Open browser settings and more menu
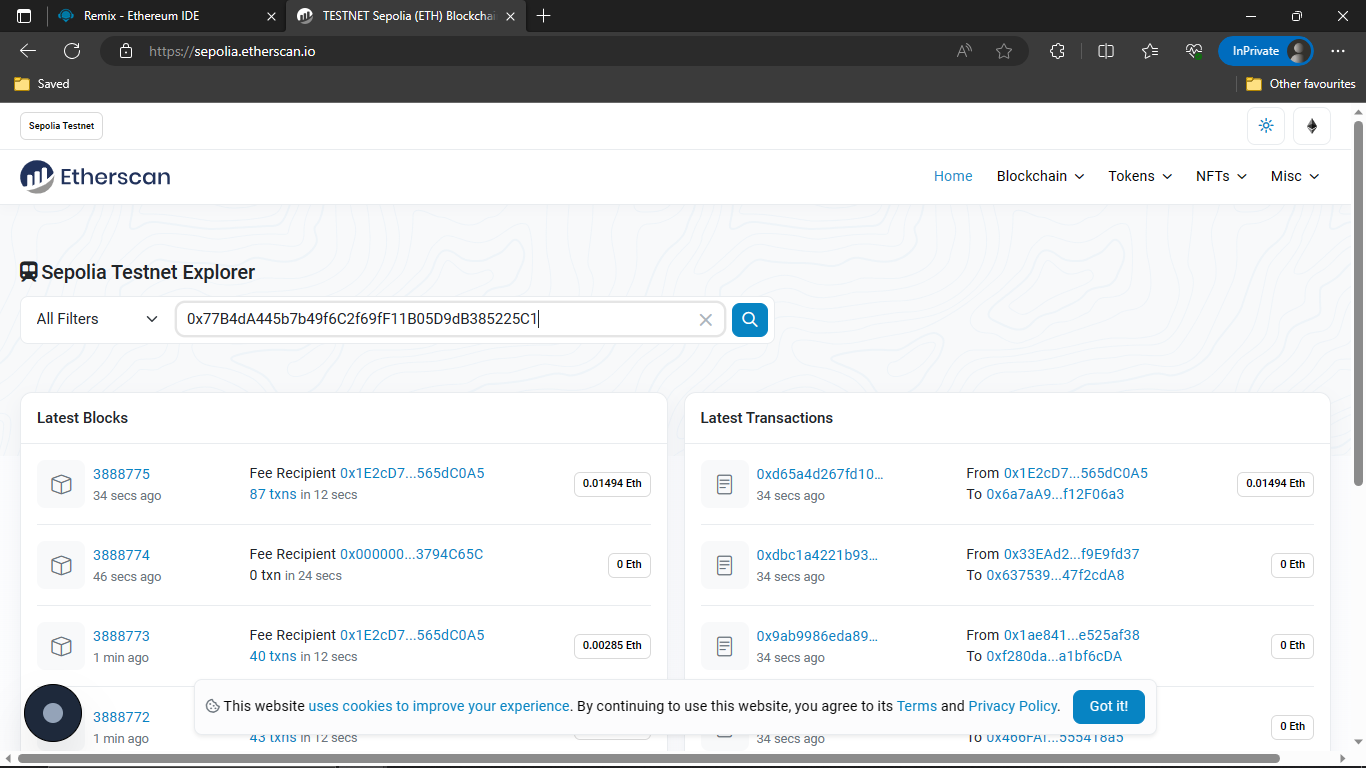 1338,51
